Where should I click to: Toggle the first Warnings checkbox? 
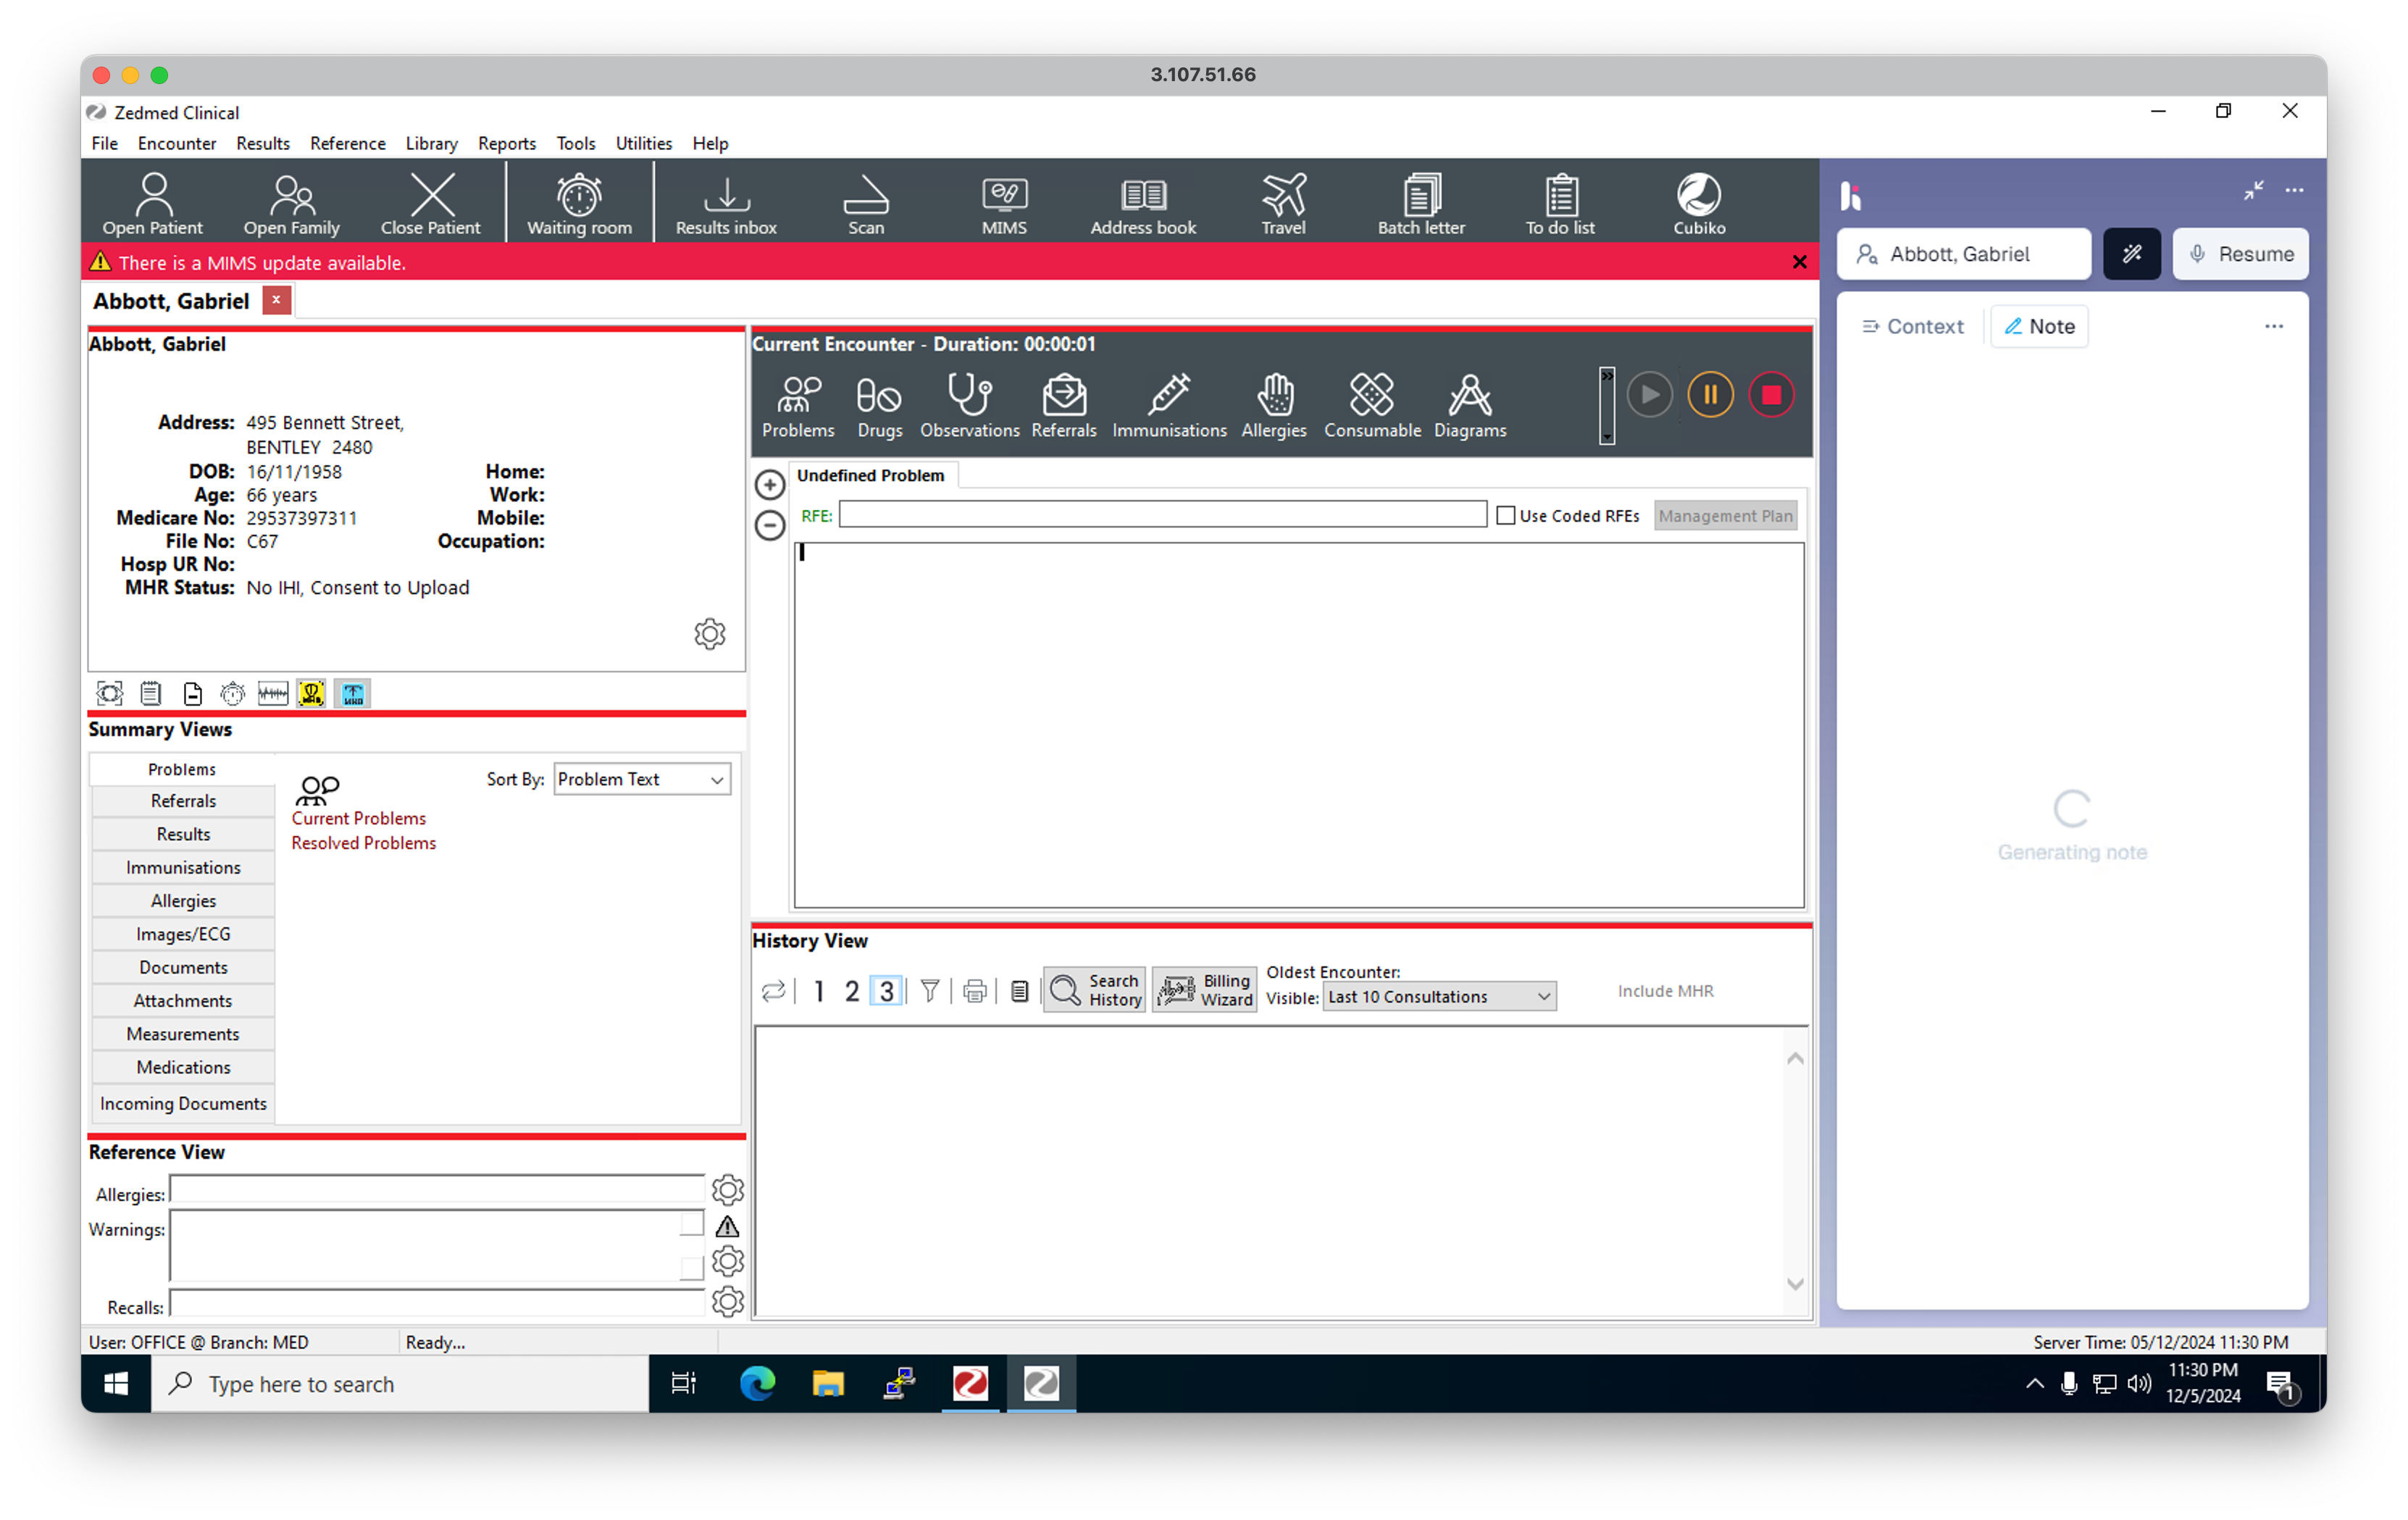(x=691, y=1224)
